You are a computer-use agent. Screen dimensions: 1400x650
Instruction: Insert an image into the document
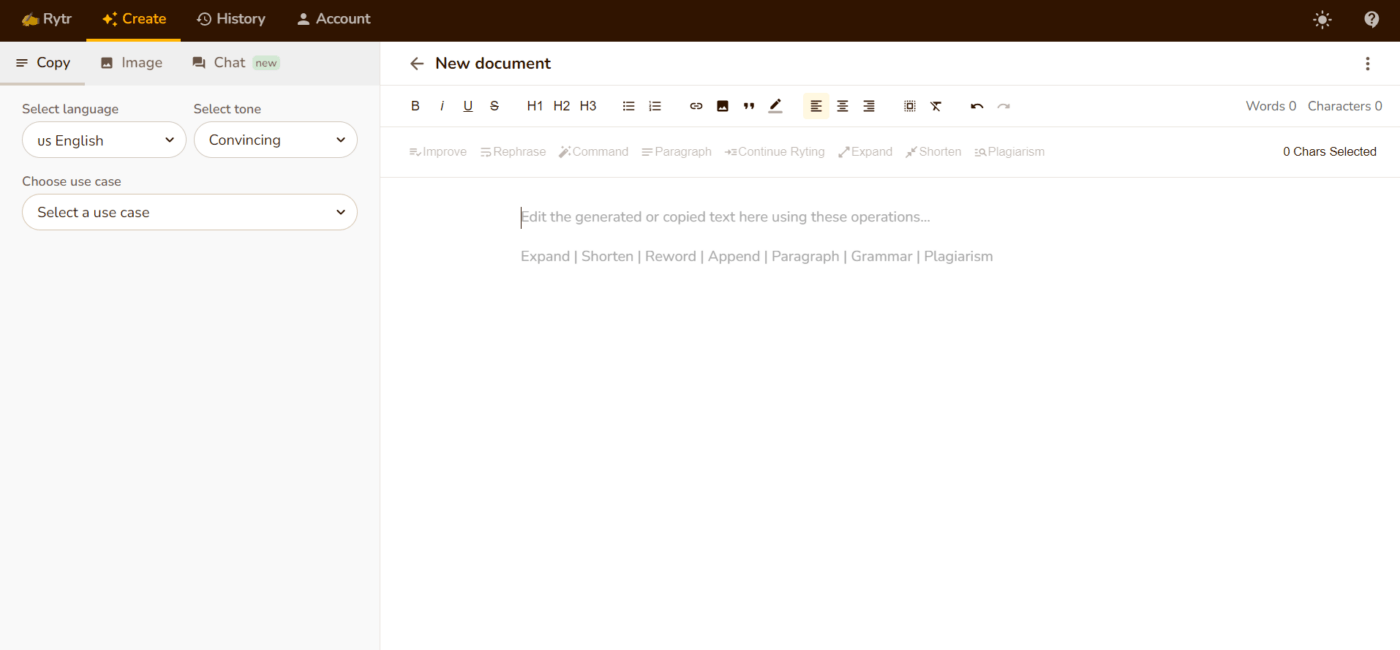click(722, 106)
